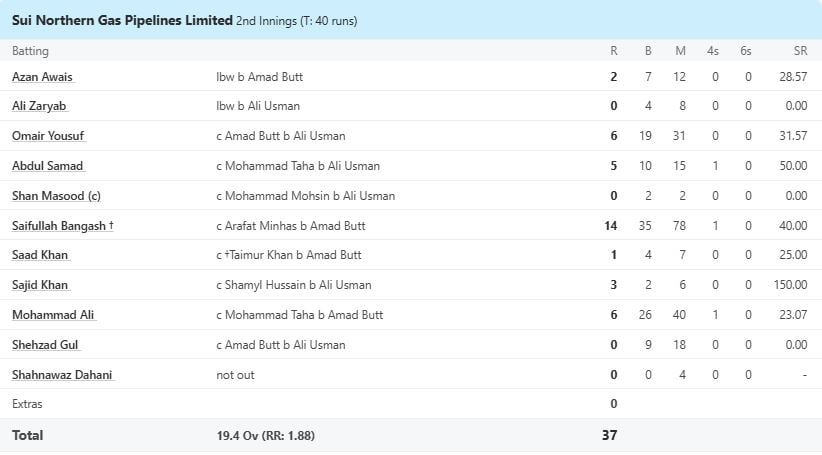This screenshot has width=822, height=455.
Task: Click on Ali Zaryab's name
Action: click(40, 106)
